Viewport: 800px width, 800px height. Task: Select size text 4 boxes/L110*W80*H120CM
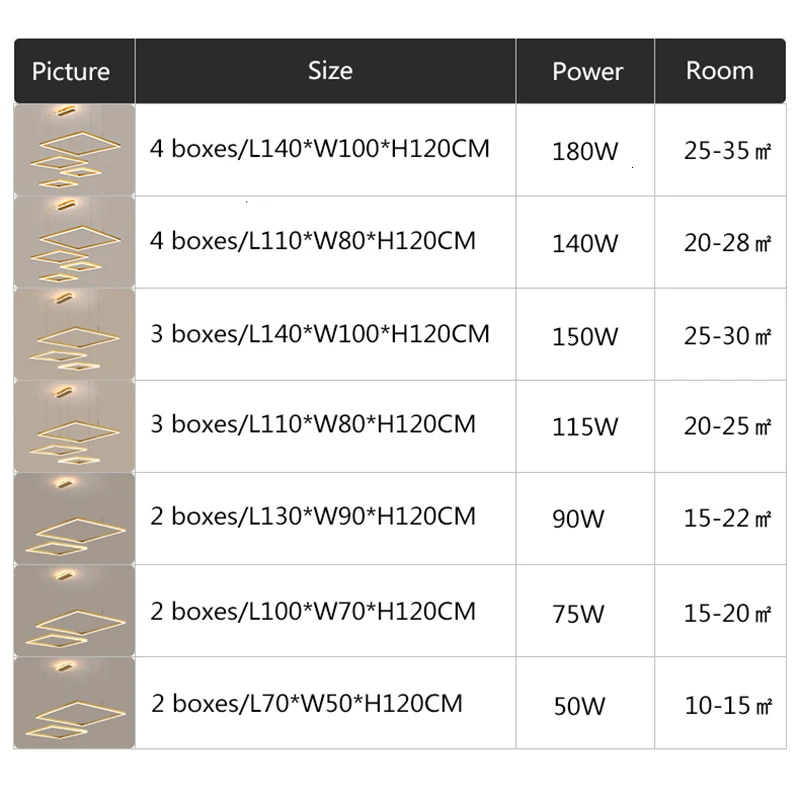[x=313, y=241]
